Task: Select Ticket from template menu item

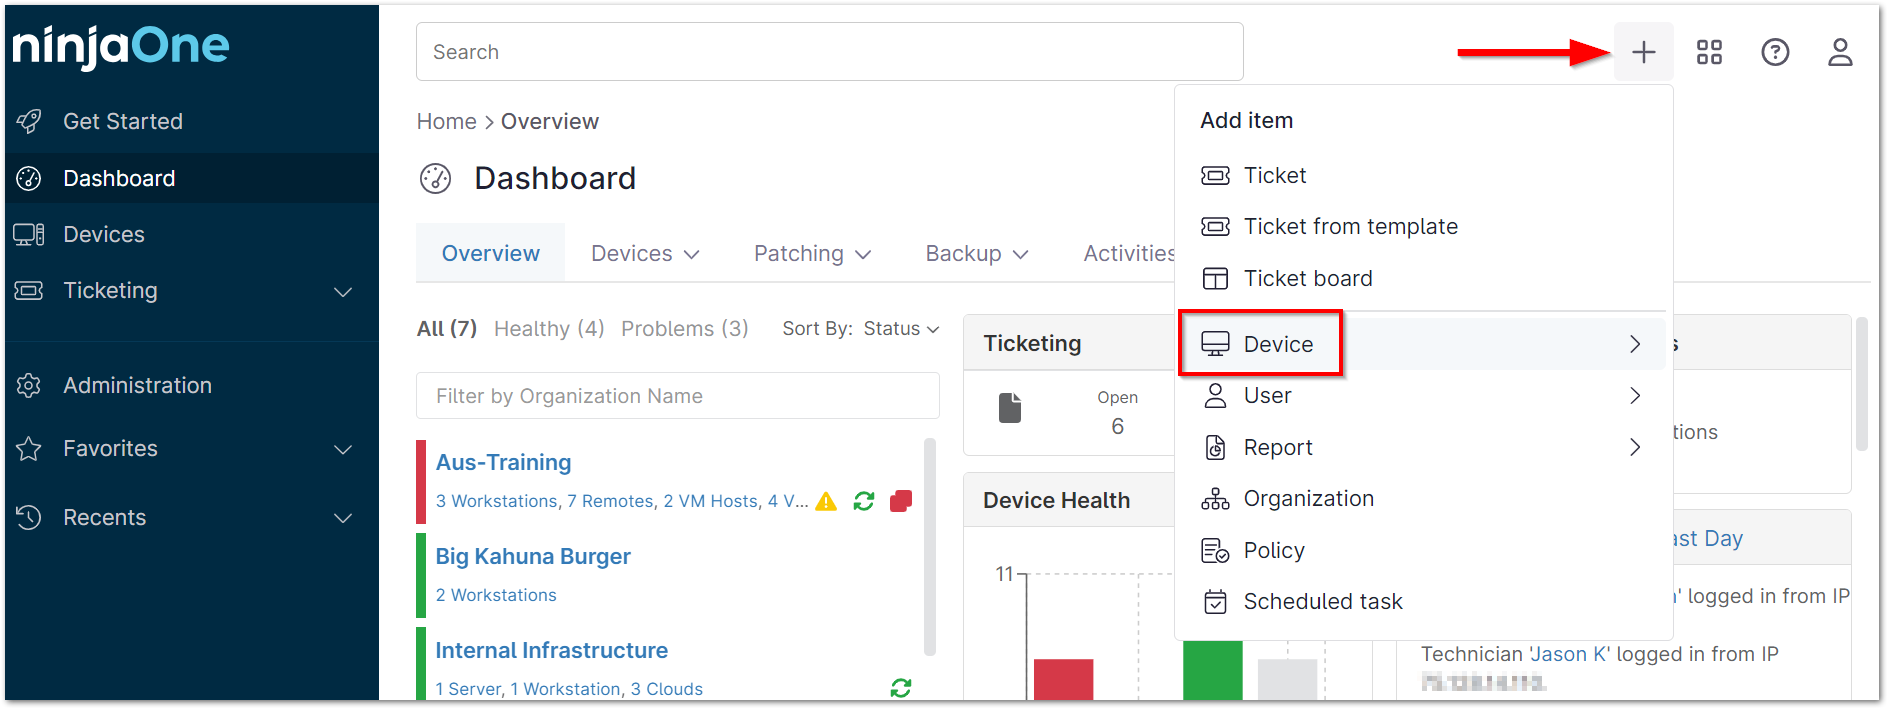Action: click(x=1350, y=227)
